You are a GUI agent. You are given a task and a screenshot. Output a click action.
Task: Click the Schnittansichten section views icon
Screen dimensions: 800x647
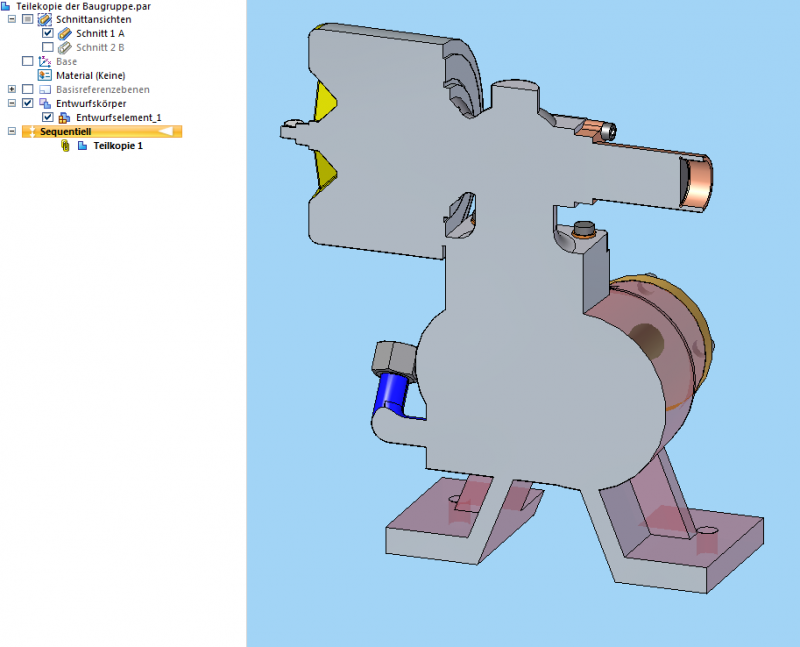44,19
